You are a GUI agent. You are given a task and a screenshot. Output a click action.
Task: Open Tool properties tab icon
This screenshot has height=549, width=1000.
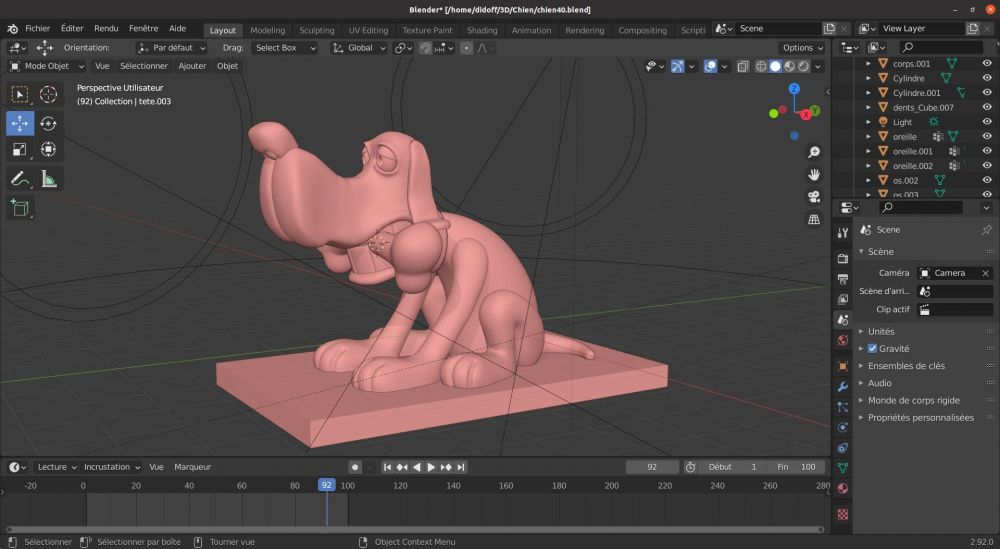pyautogui.click(x=842, y=233)
